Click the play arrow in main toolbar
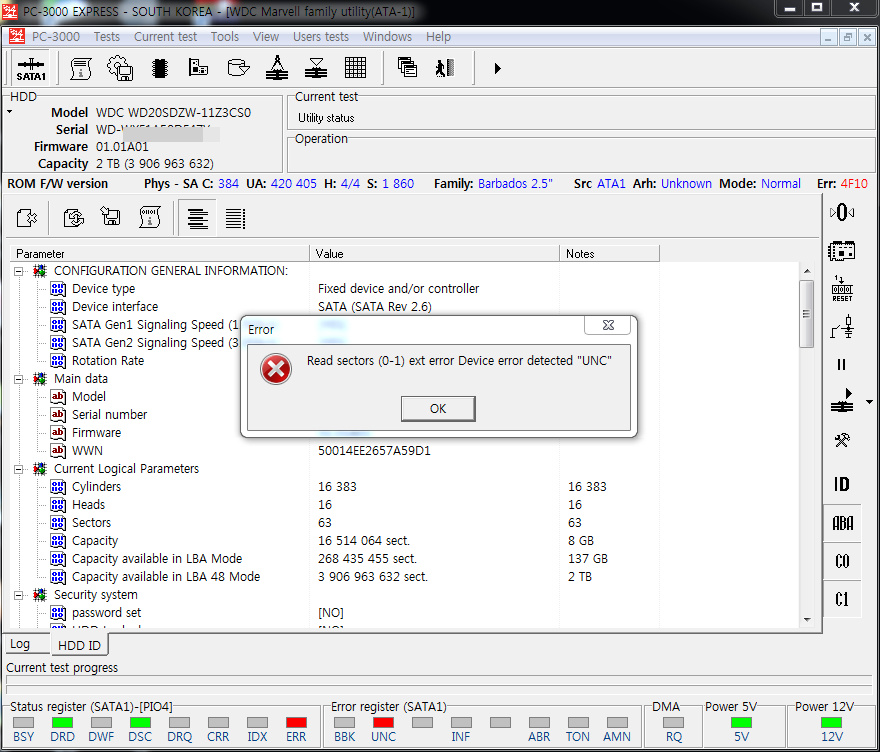This screenshot has width=880, height=752. (x=497, y=68)
